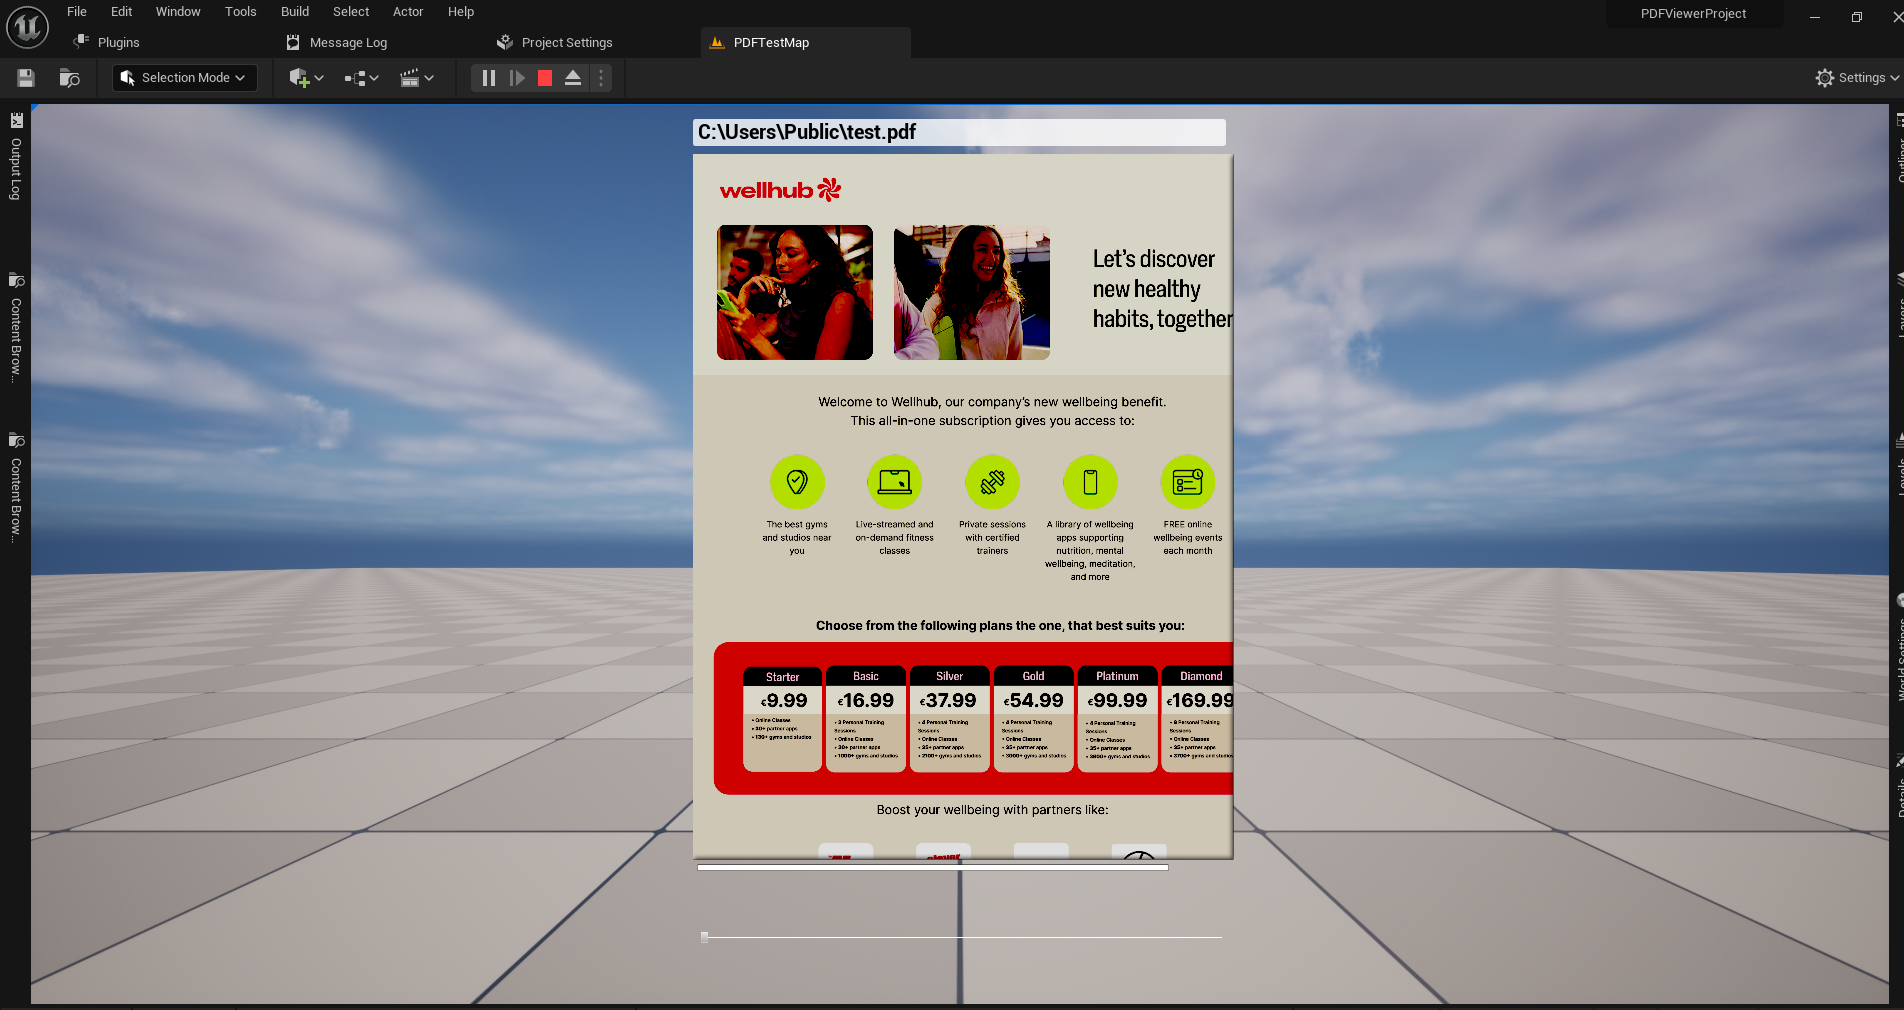Click the couple with phone photo

coord(795,292)
